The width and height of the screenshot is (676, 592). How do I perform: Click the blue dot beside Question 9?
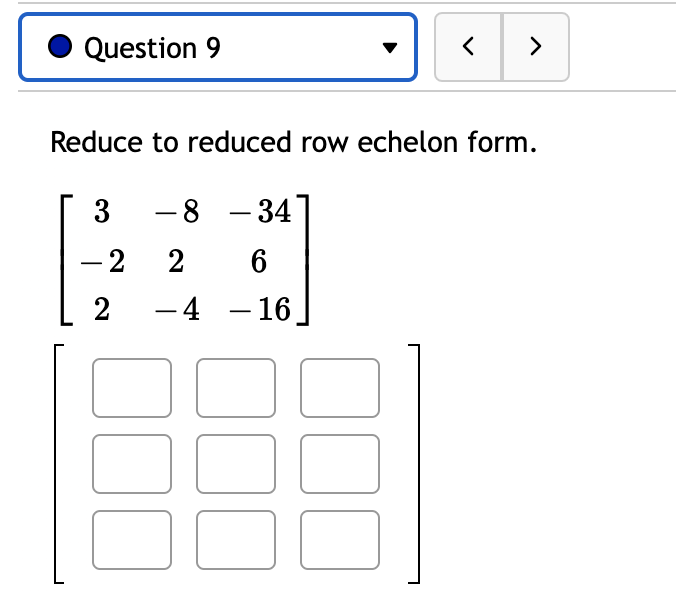click(x=60, y=46)
